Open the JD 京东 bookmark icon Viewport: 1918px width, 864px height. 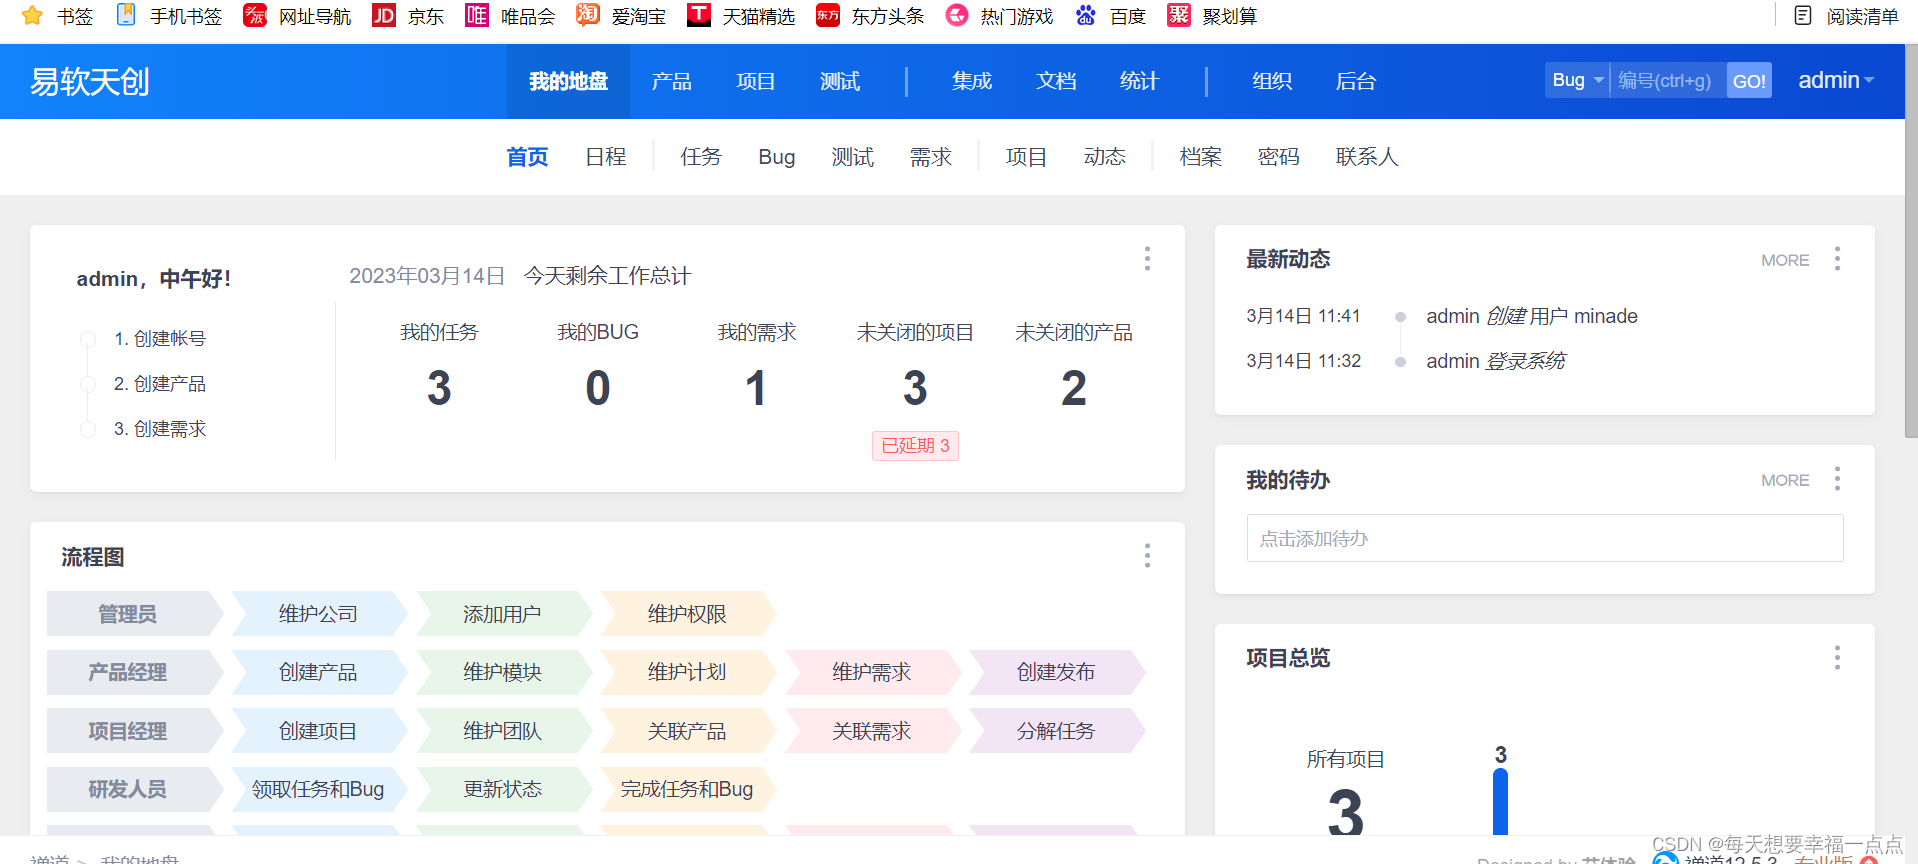383,15
